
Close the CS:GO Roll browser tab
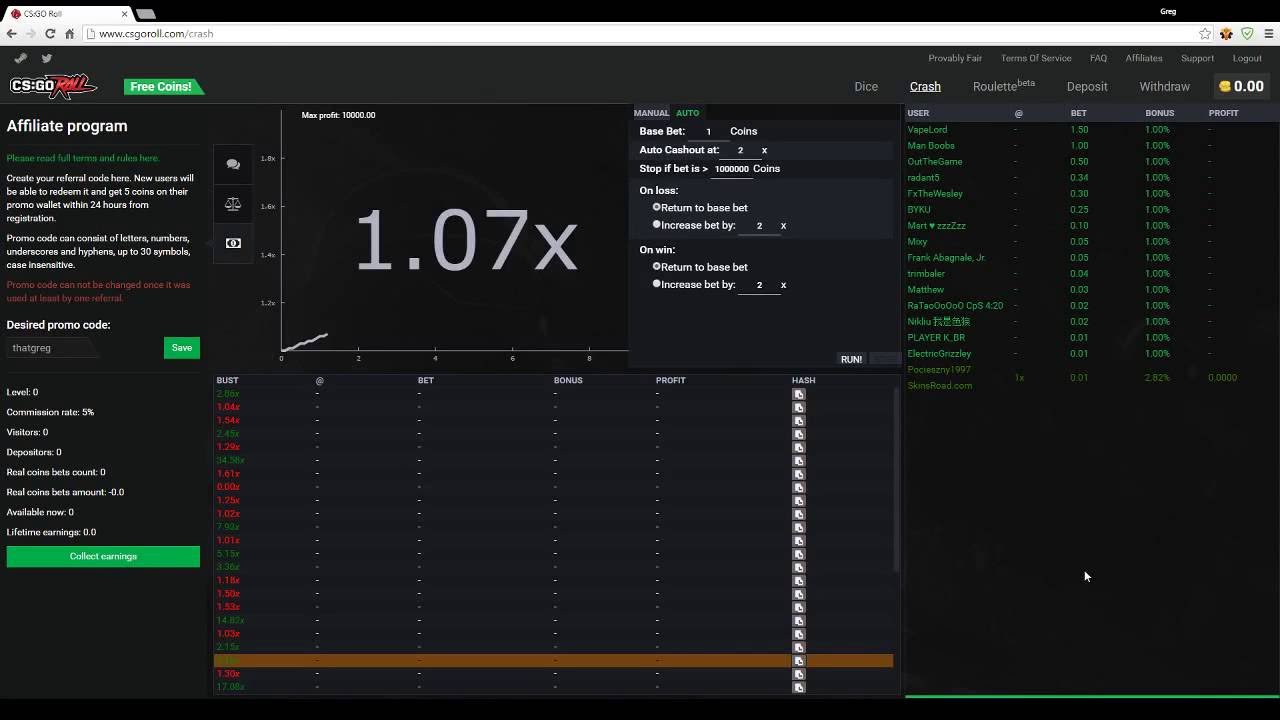[124, 14]
